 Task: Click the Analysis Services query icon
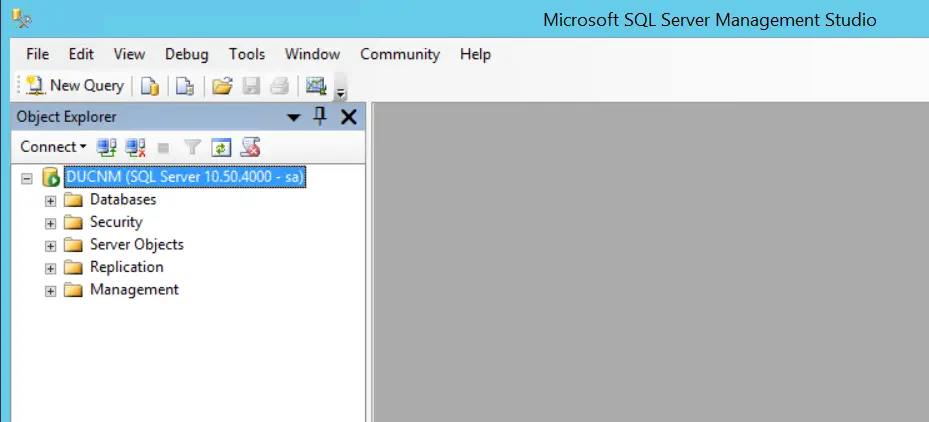click(x=185, y=87)
